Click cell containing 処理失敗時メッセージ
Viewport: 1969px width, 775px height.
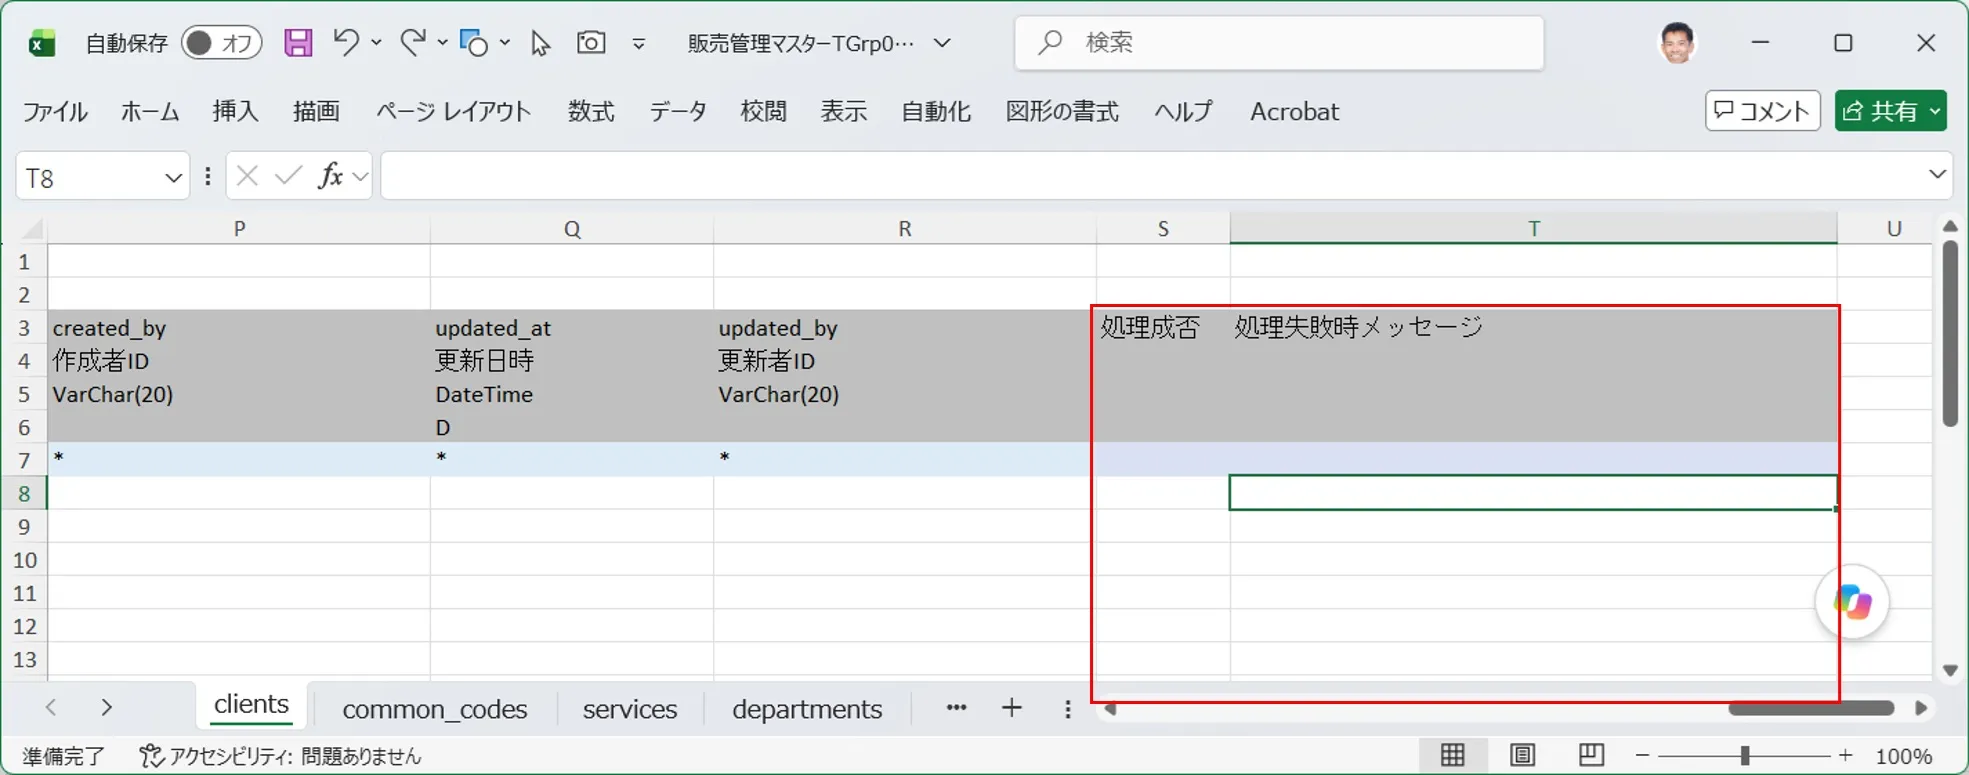click(1533, 327)
